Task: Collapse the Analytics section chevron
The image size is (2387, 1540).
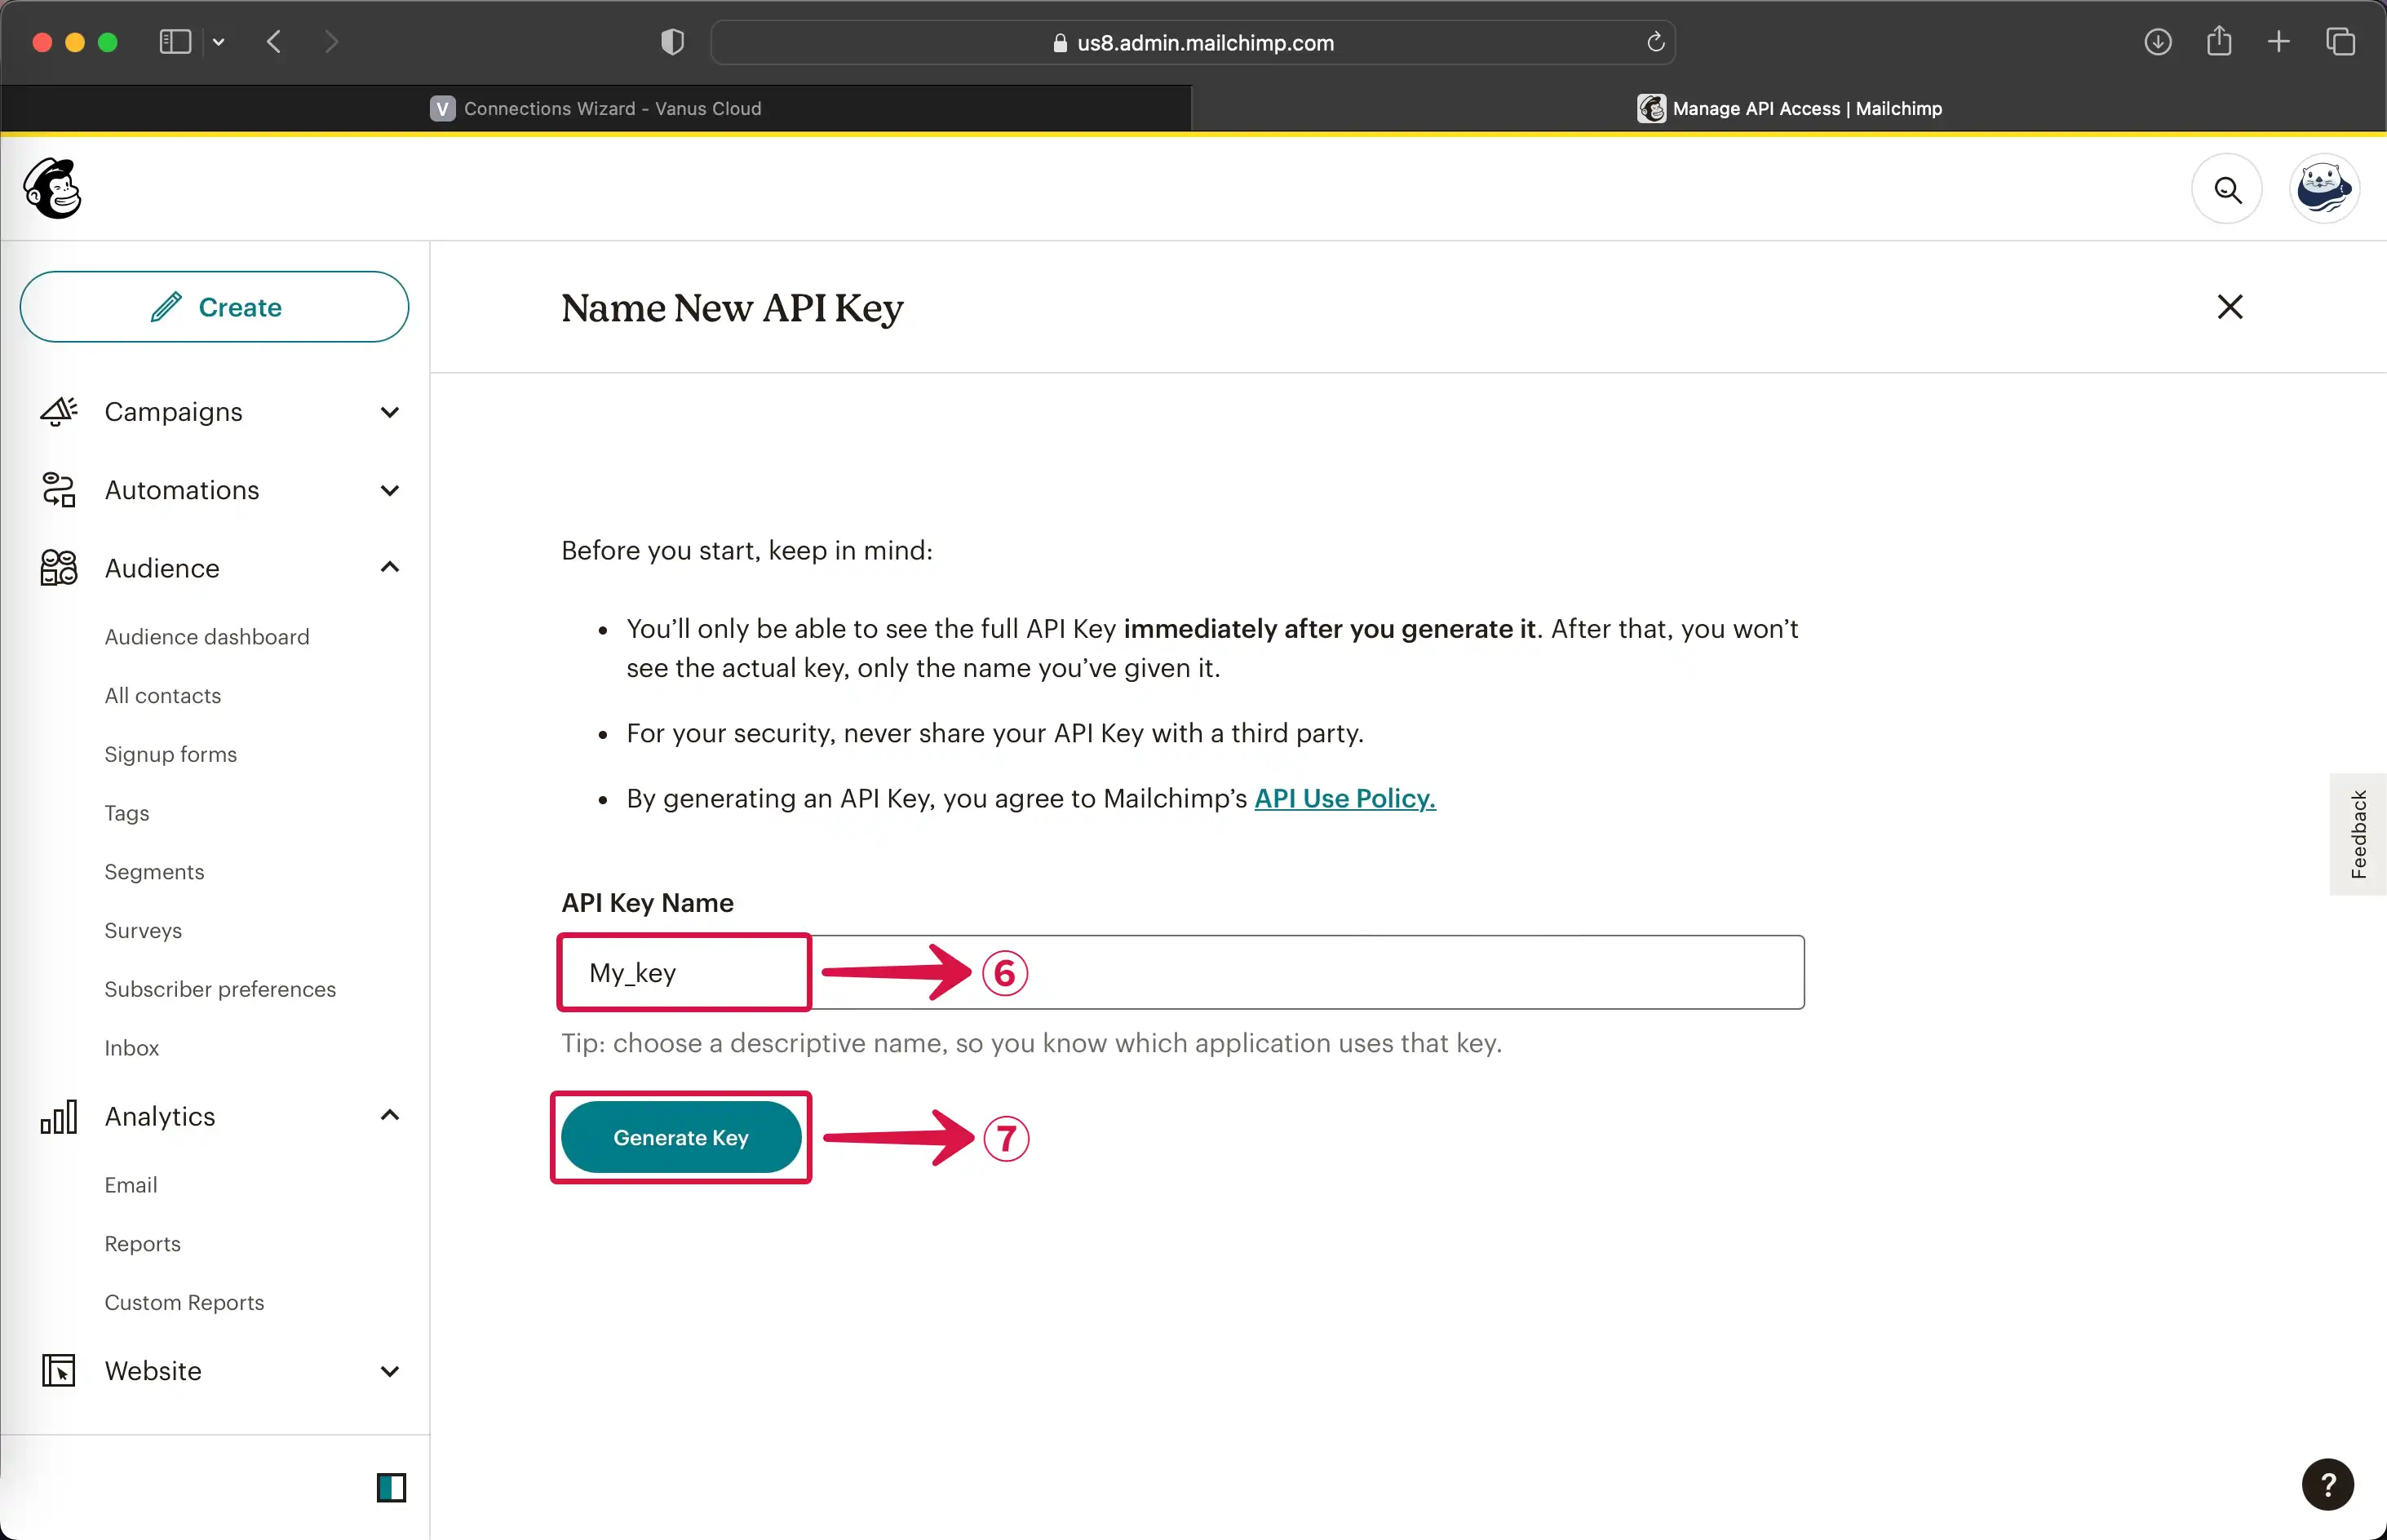Action: pos(390,1115)
